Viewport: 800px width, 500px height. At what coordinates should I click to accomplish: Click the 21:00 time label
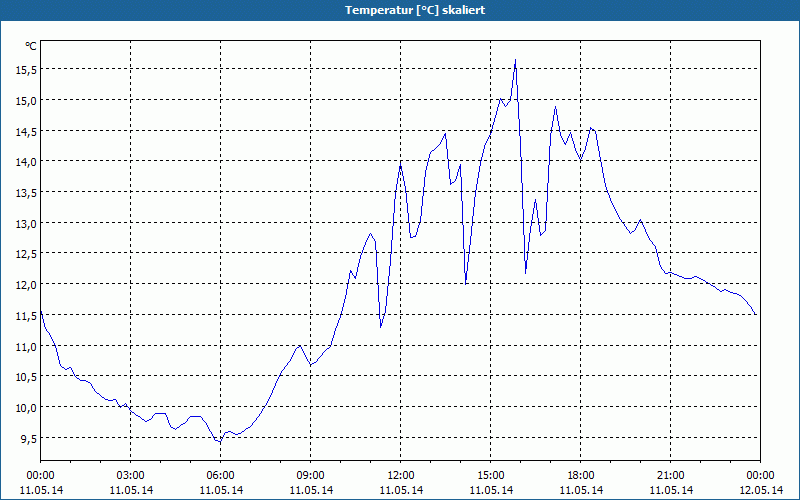coord(670,476)
